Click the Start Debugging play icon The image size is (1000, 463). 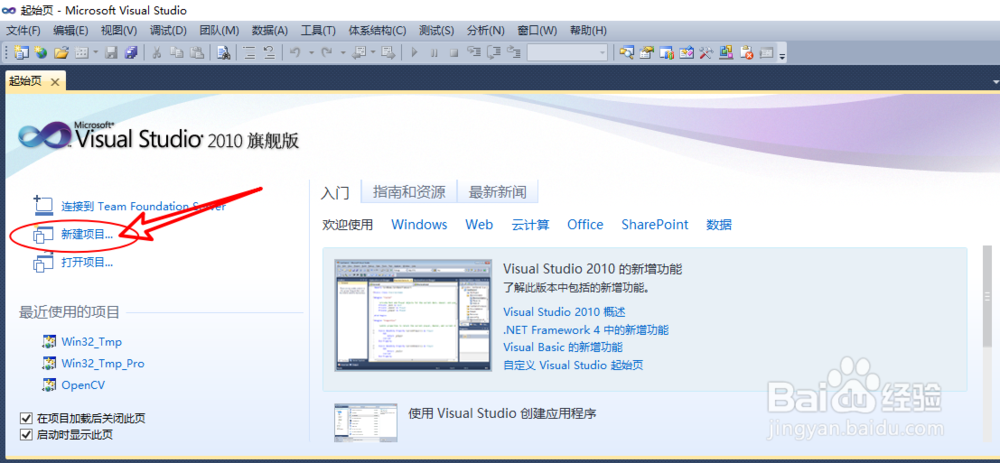415,52
